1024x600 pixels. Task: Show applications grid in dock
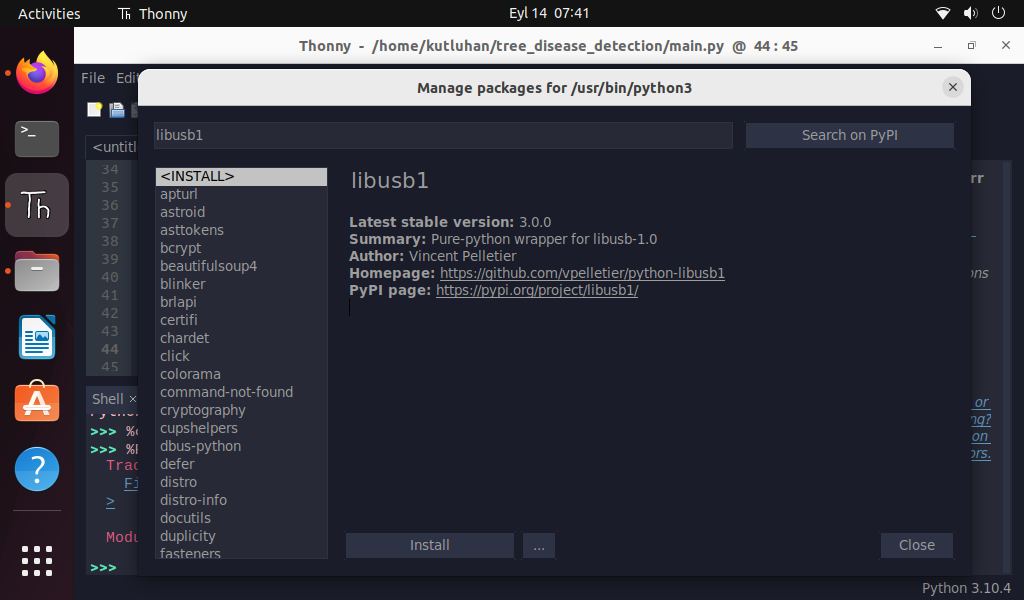click(x=37, y=560)
